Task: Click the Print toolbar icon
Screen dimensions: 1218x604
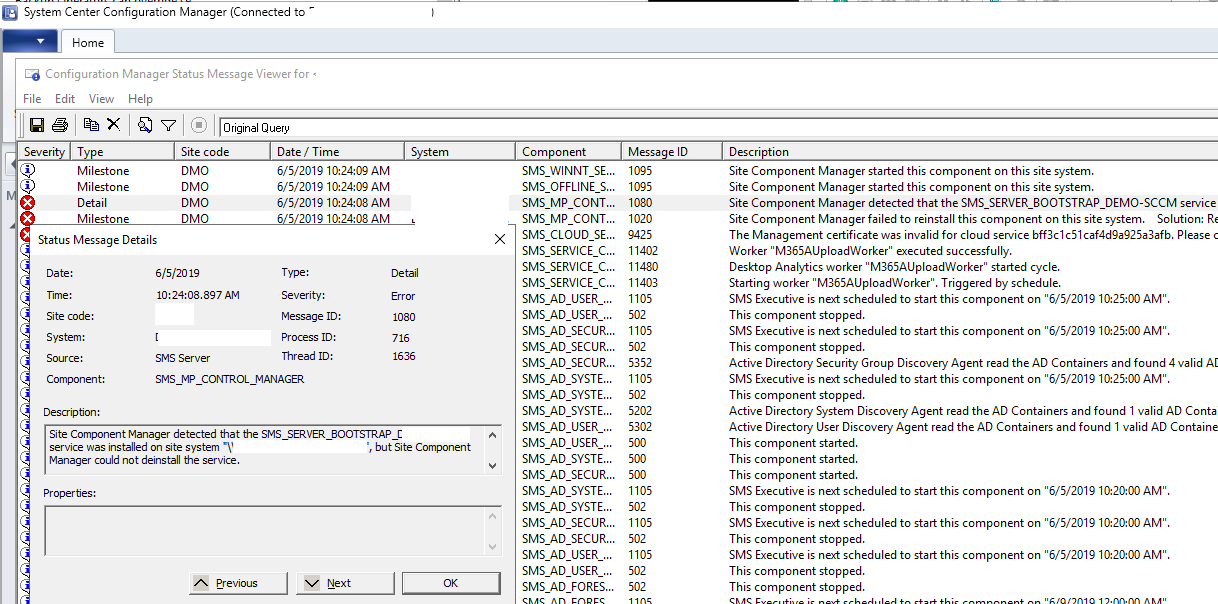Action: tap(60, 125)
